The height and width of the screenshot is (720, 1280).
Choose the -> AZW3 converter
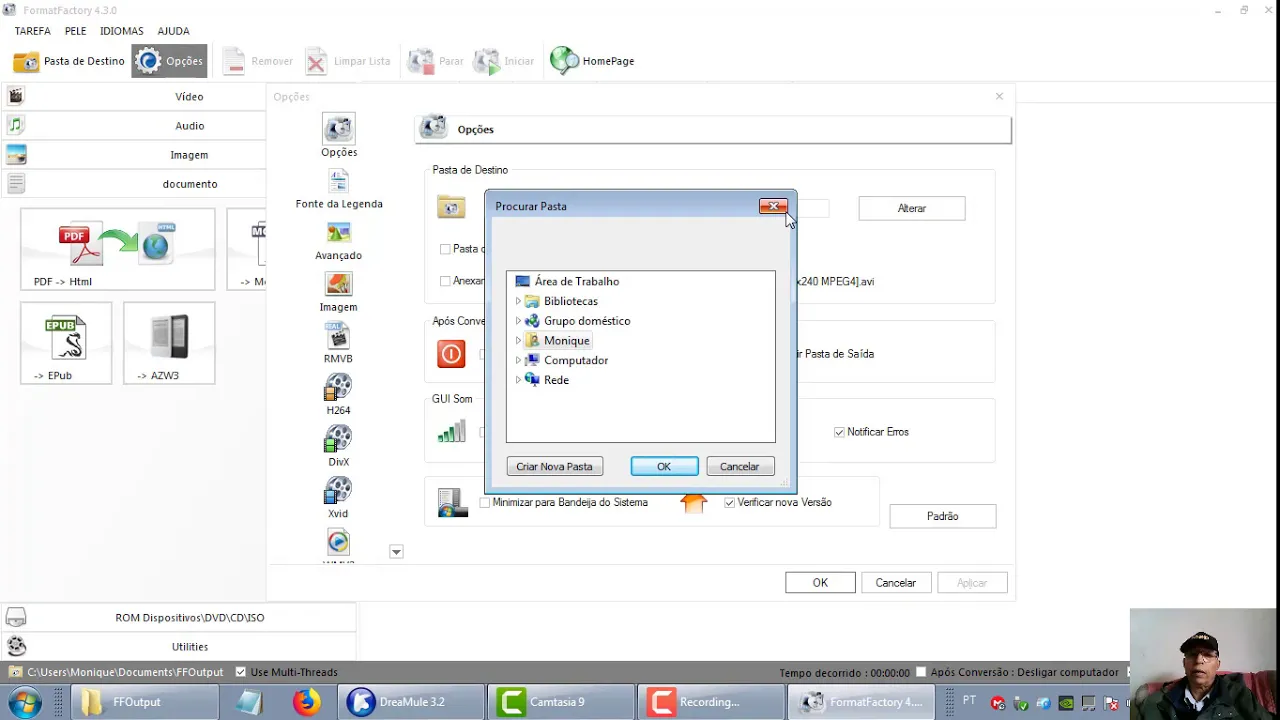pos(169,343)
